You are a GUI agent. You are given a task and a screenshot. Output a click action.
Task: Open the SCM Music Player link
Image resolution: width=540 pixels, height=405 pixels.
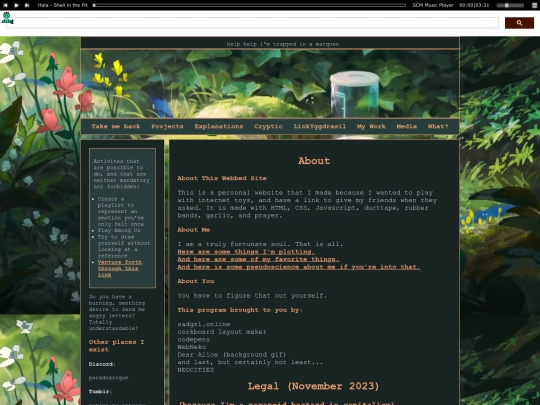point(433,5)
